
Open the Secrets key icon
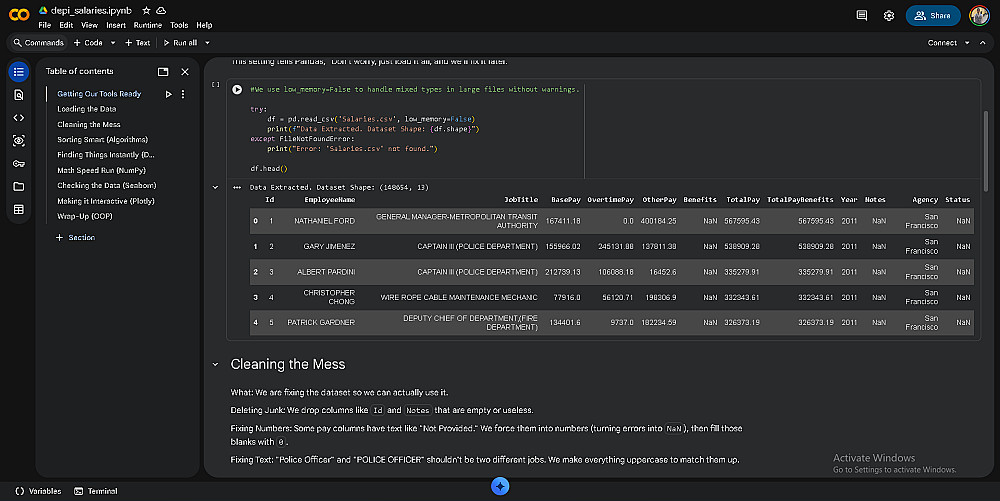19,163
